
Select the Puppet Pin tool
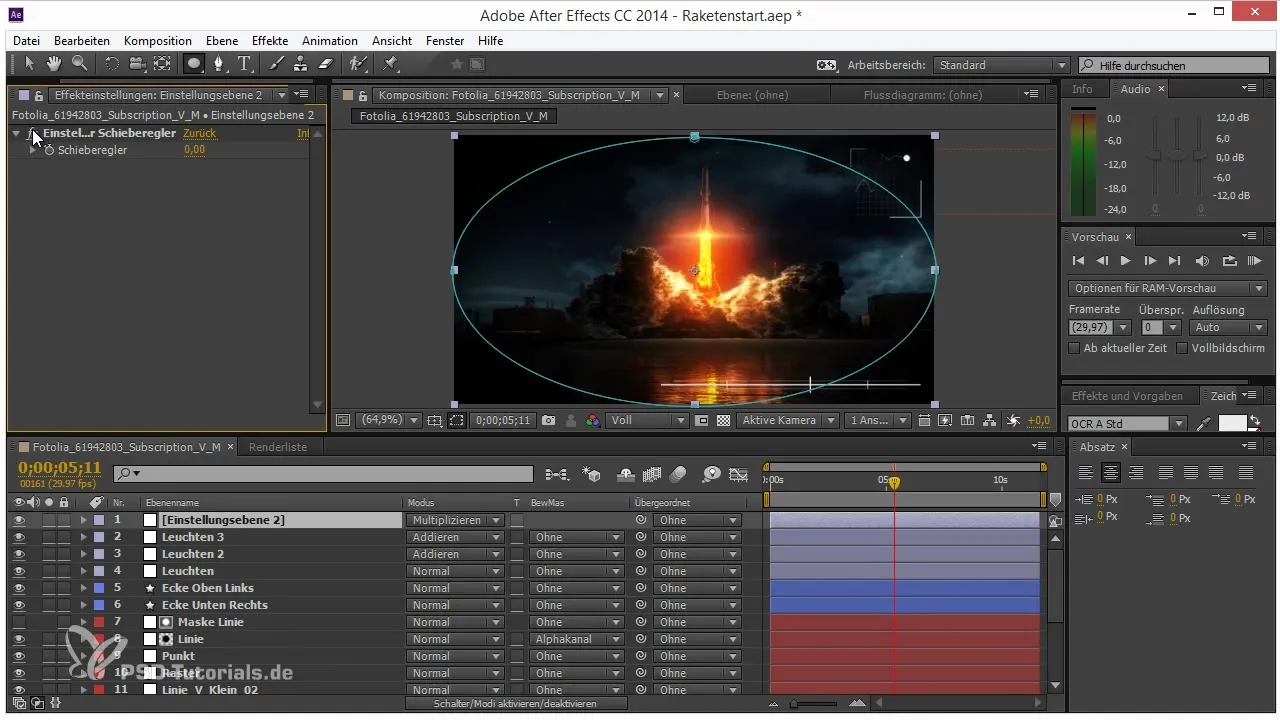(391, 64)
